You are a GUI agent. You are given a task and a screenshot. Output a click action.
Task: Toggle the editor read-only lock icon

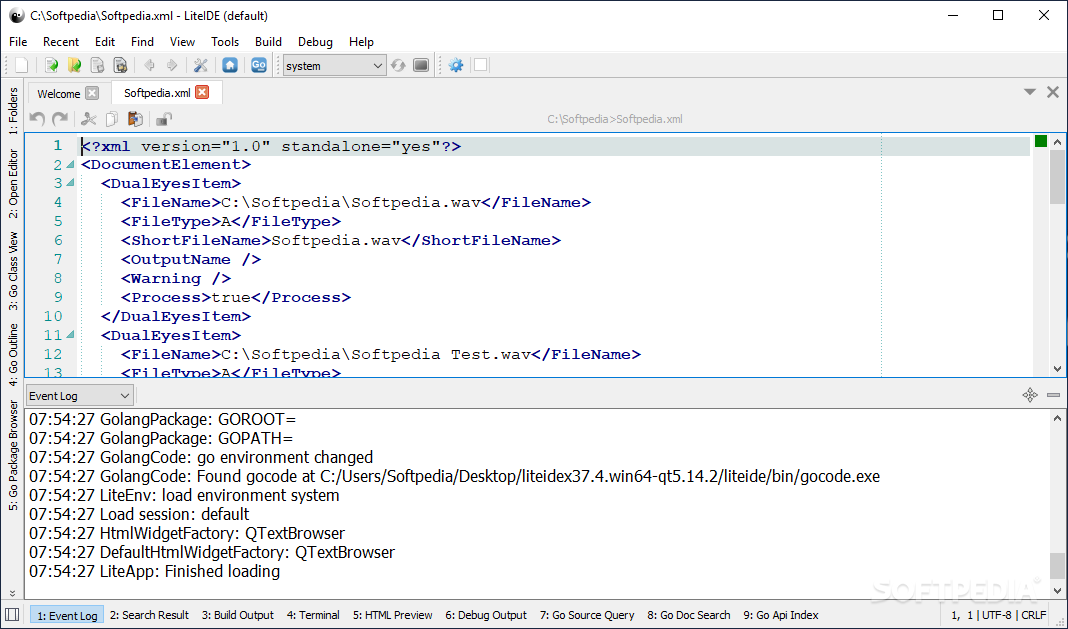pos(163,119)
